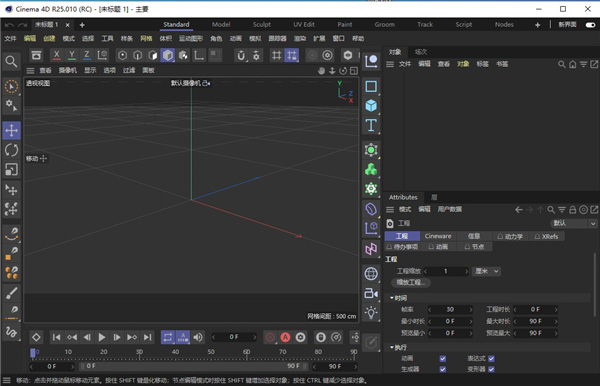Open the viewport 过滤 menu

click(x=129, y=70)
